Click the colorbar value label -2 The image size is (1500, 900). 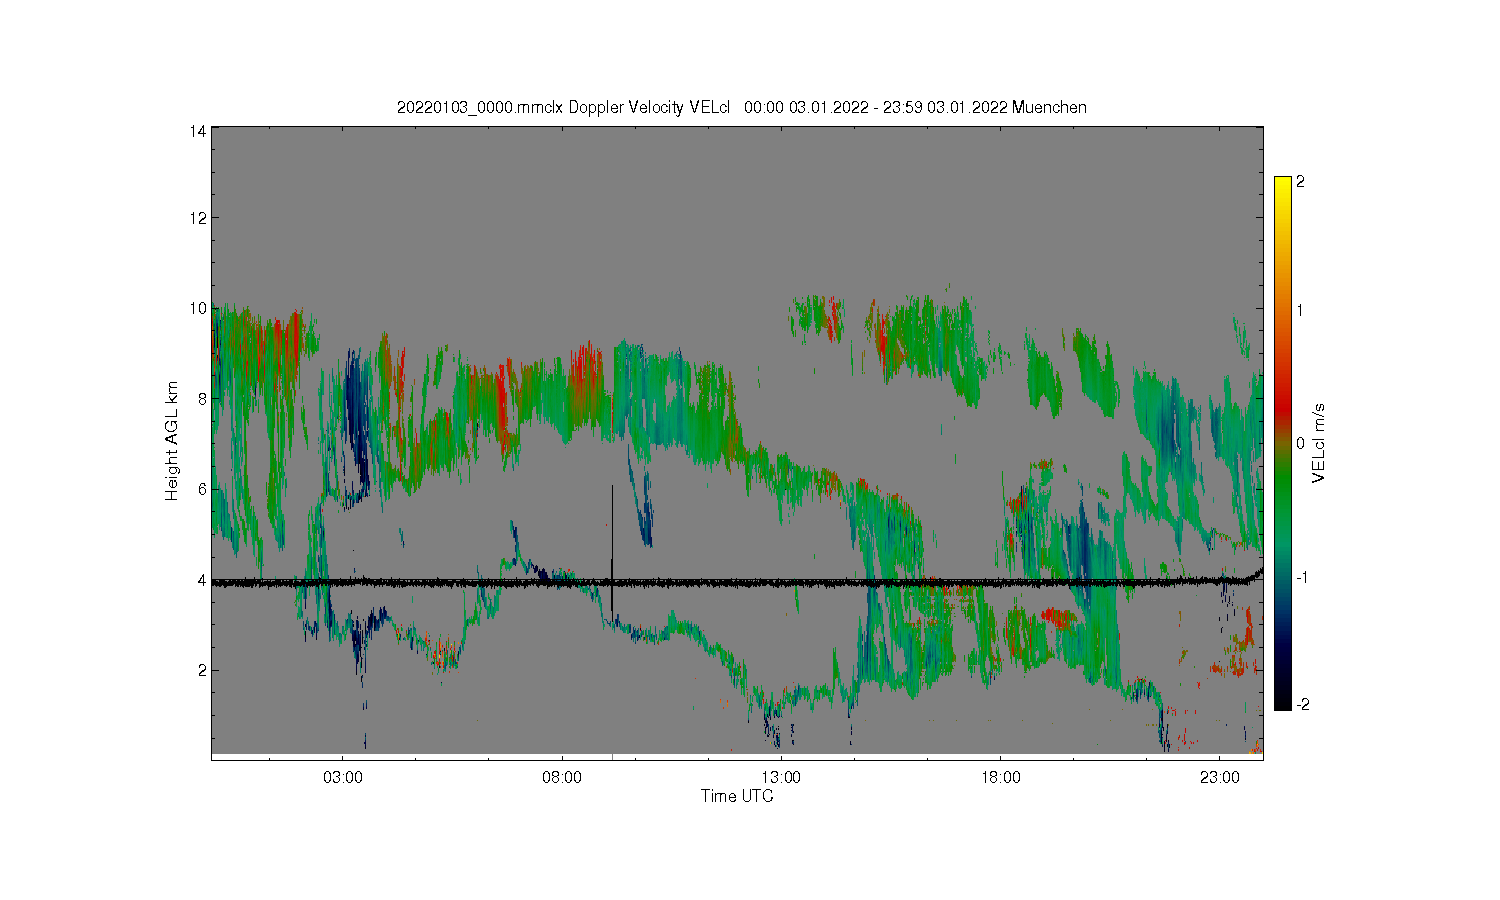1303,704
